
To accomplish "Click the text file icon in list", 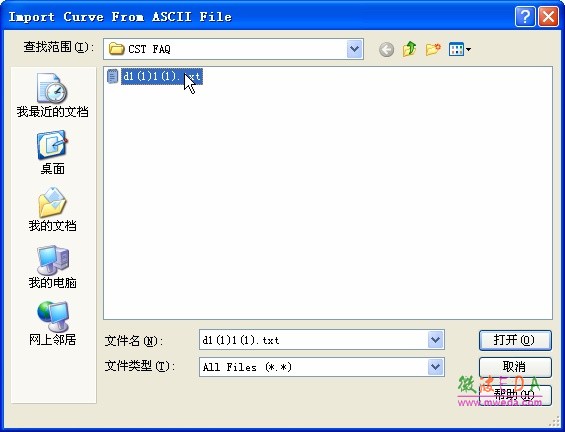I will point(113,76).
